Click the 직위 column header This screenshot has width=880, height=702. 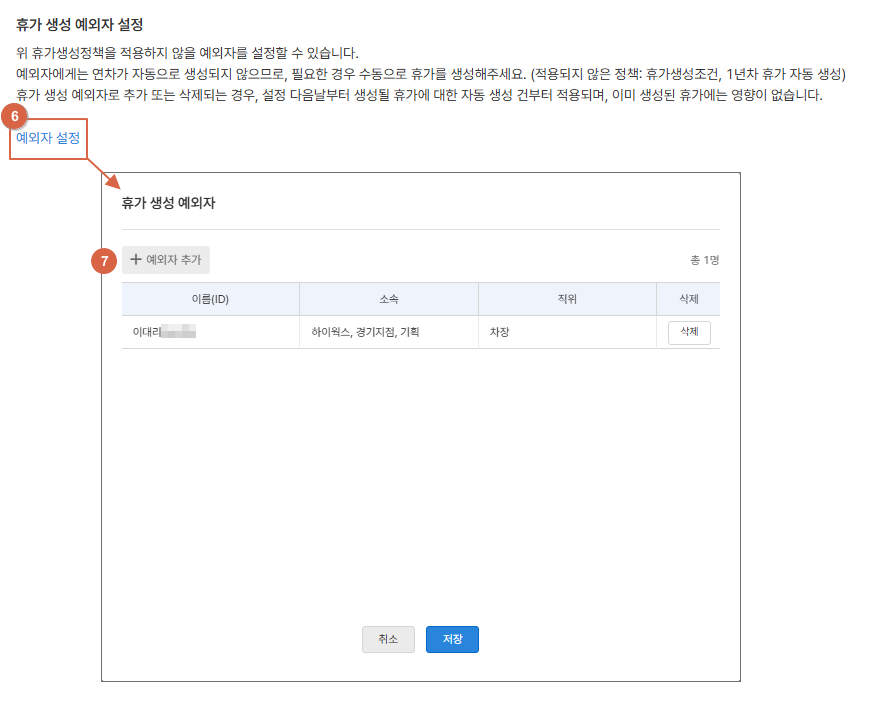click(x=567, y=299)
